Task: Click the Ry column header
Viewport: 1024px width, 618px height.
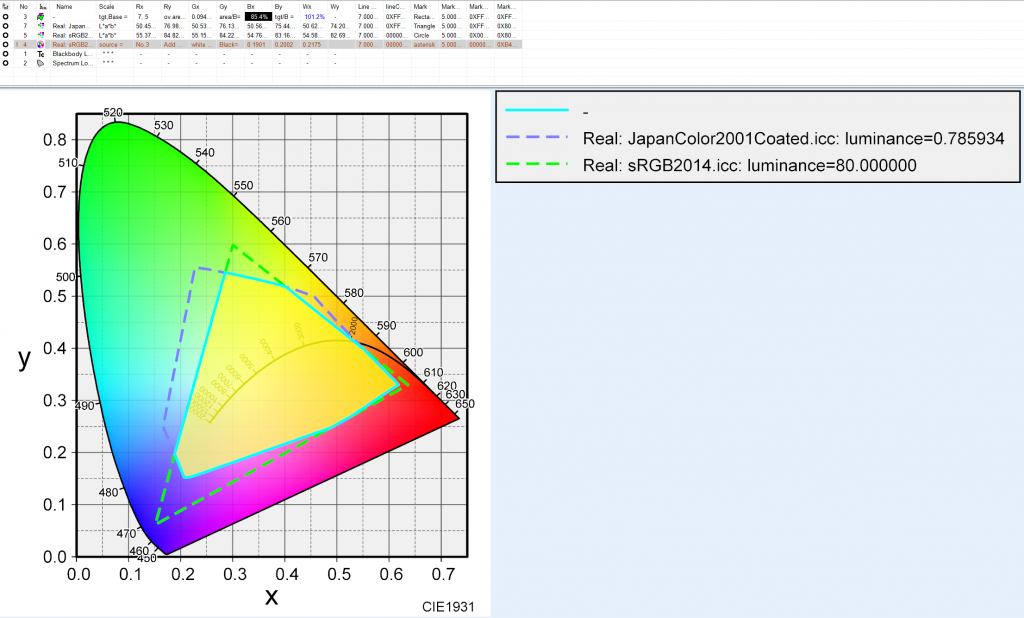Action: pyautogui.click(x=168, y=7)
